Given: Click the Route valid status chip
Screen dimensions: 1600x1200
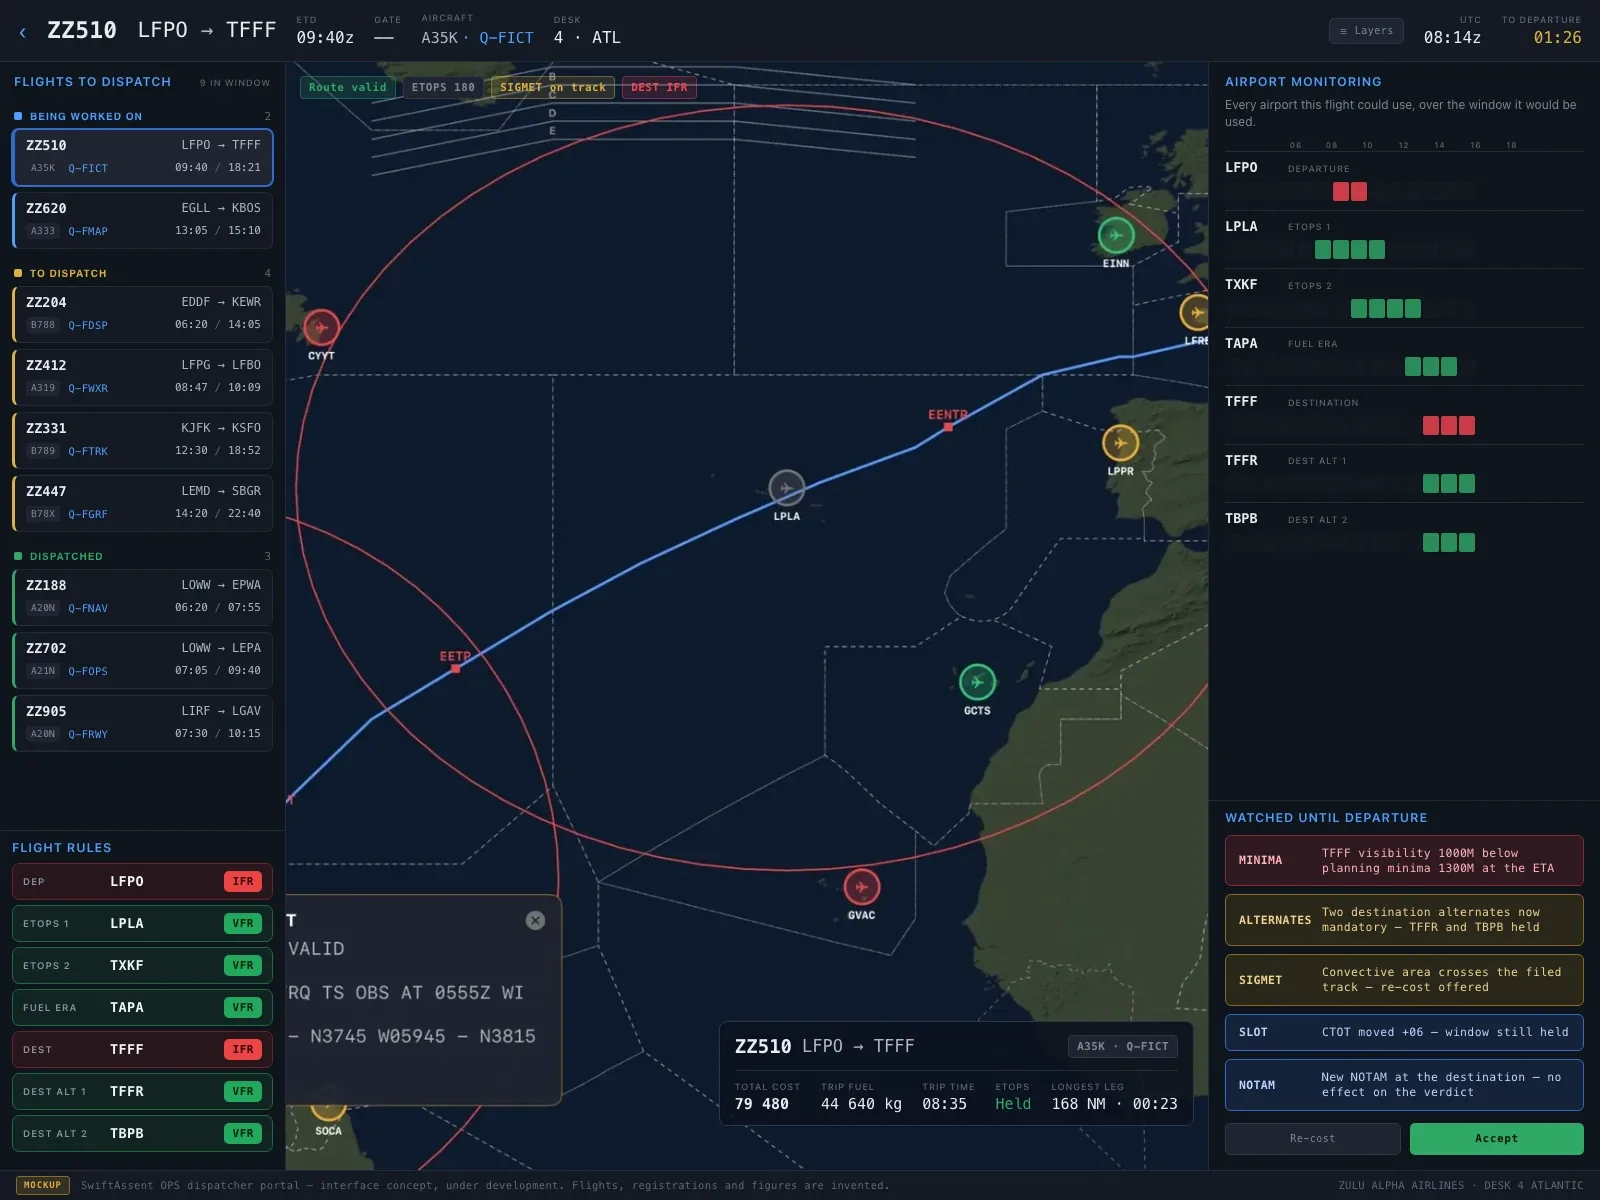Looking at the screenshot, I should click(347, 88).
